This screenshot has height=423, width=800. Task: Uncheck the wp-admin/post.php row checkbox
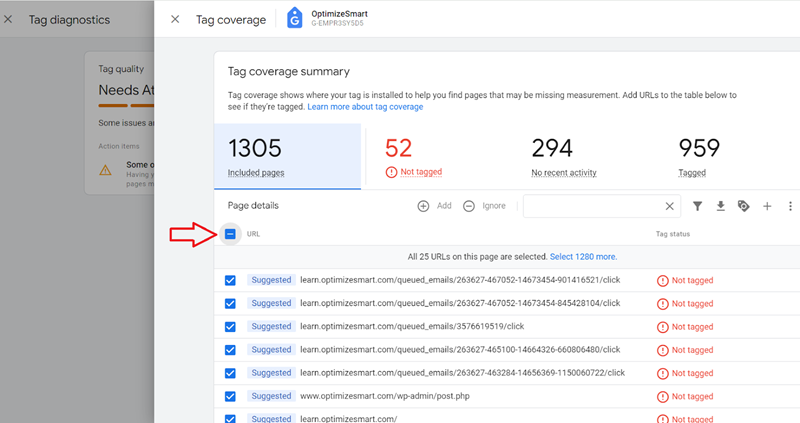click(x=230, y=396)
